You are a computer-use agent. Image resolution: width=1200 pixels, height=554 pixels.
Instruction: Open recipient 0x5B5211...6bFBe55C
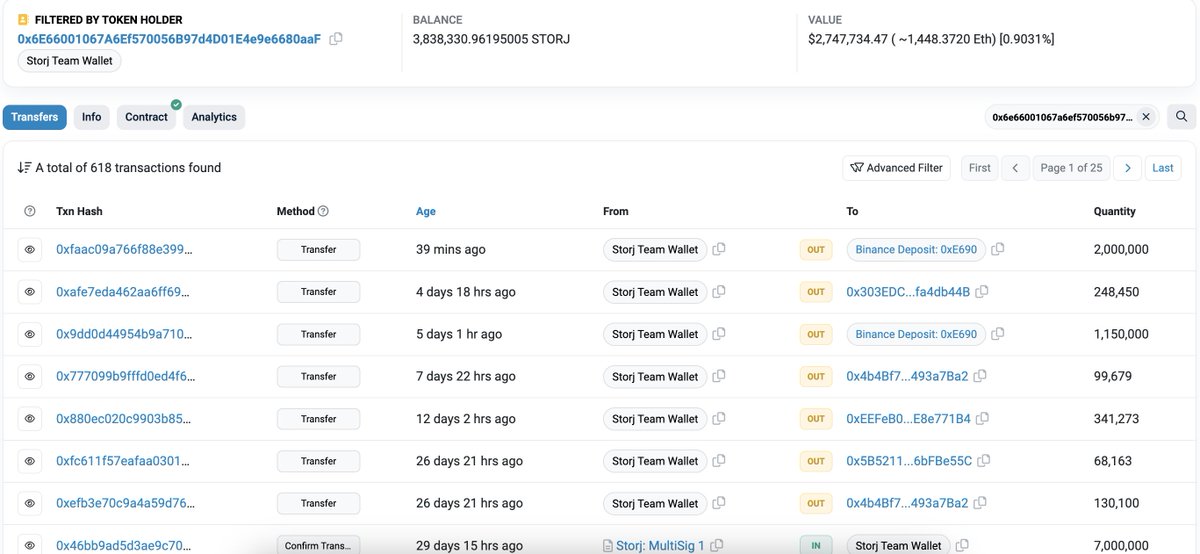click(x=909, y=461)
